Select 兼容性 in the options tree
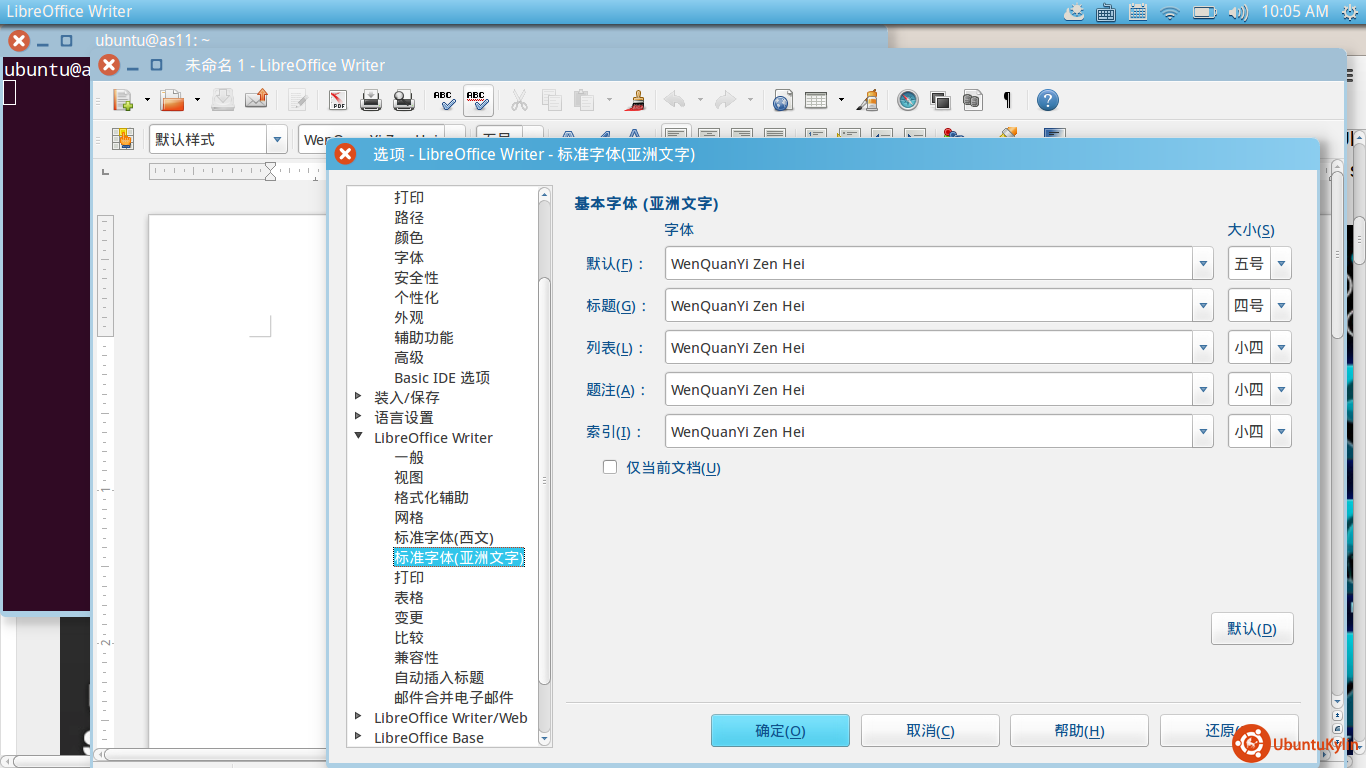The image size is (1366, 768). coord(416,657)
